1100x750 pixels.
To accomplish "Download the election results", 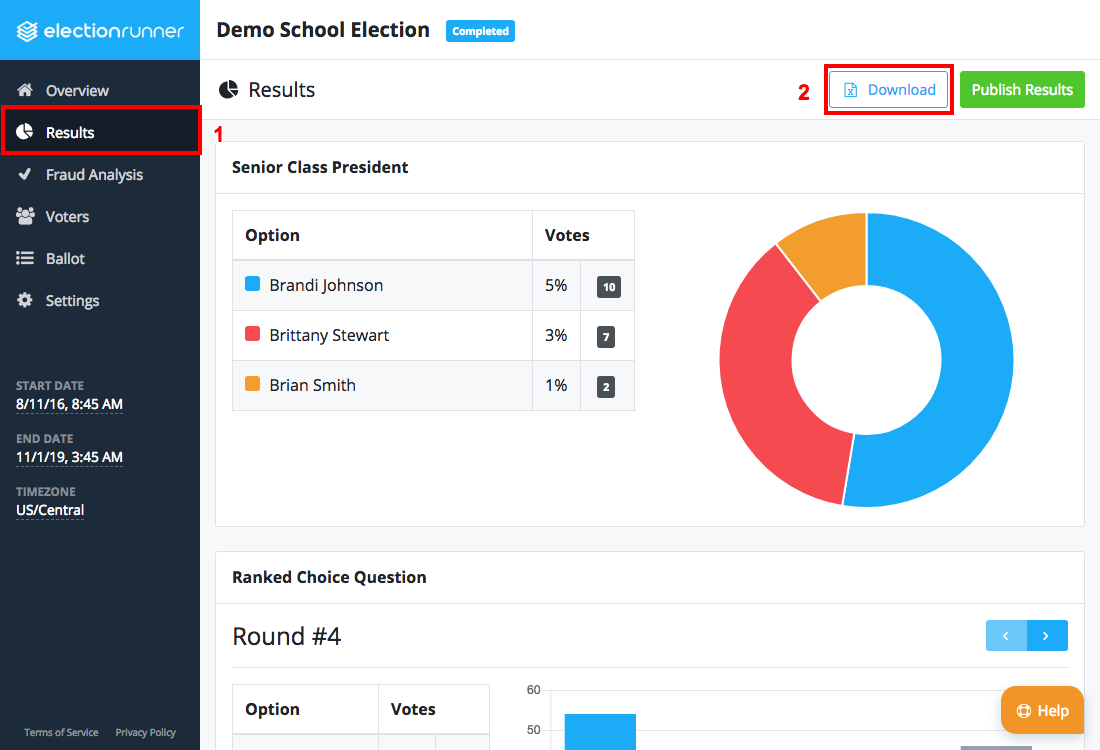I will (x=888, y=89).
